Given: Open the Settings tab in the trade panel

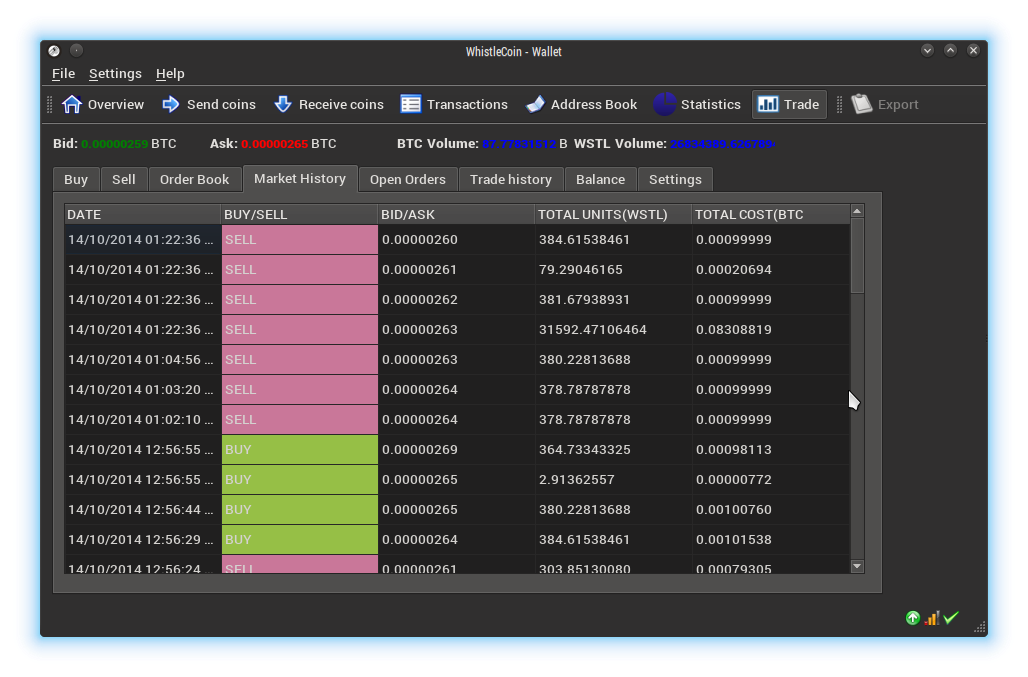Looking at the screenshot, I should click(675, 180).
